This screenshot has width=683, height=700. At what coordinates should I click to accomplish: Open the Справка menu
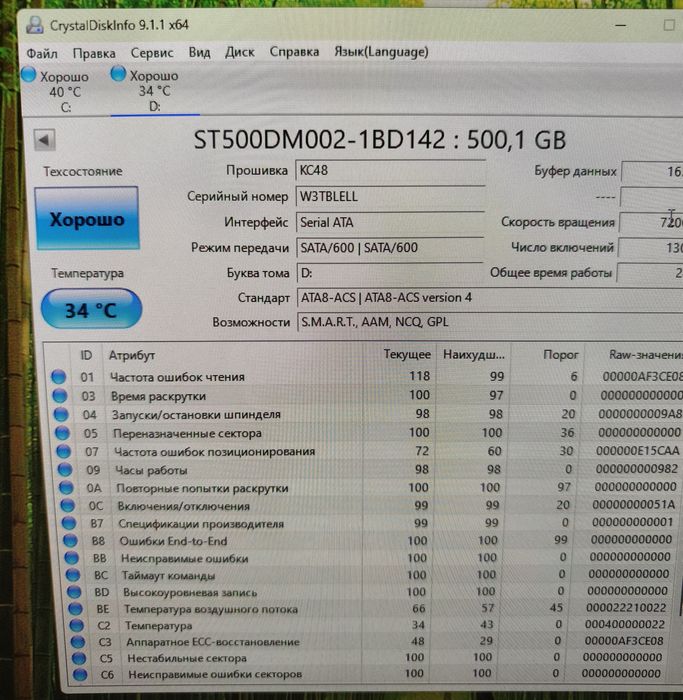pos(294,52)
